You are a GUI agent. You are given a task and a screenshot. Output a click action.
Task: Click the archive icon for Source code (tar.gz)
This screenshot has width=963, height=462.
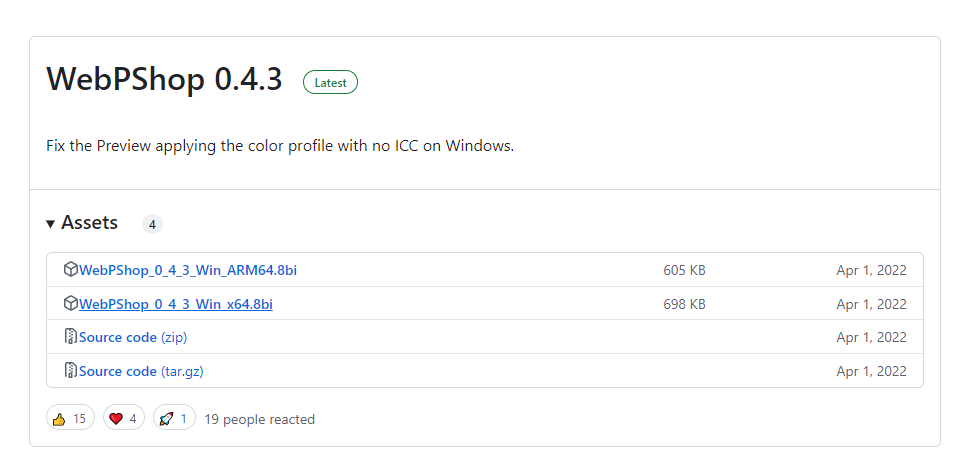point(70,371)
